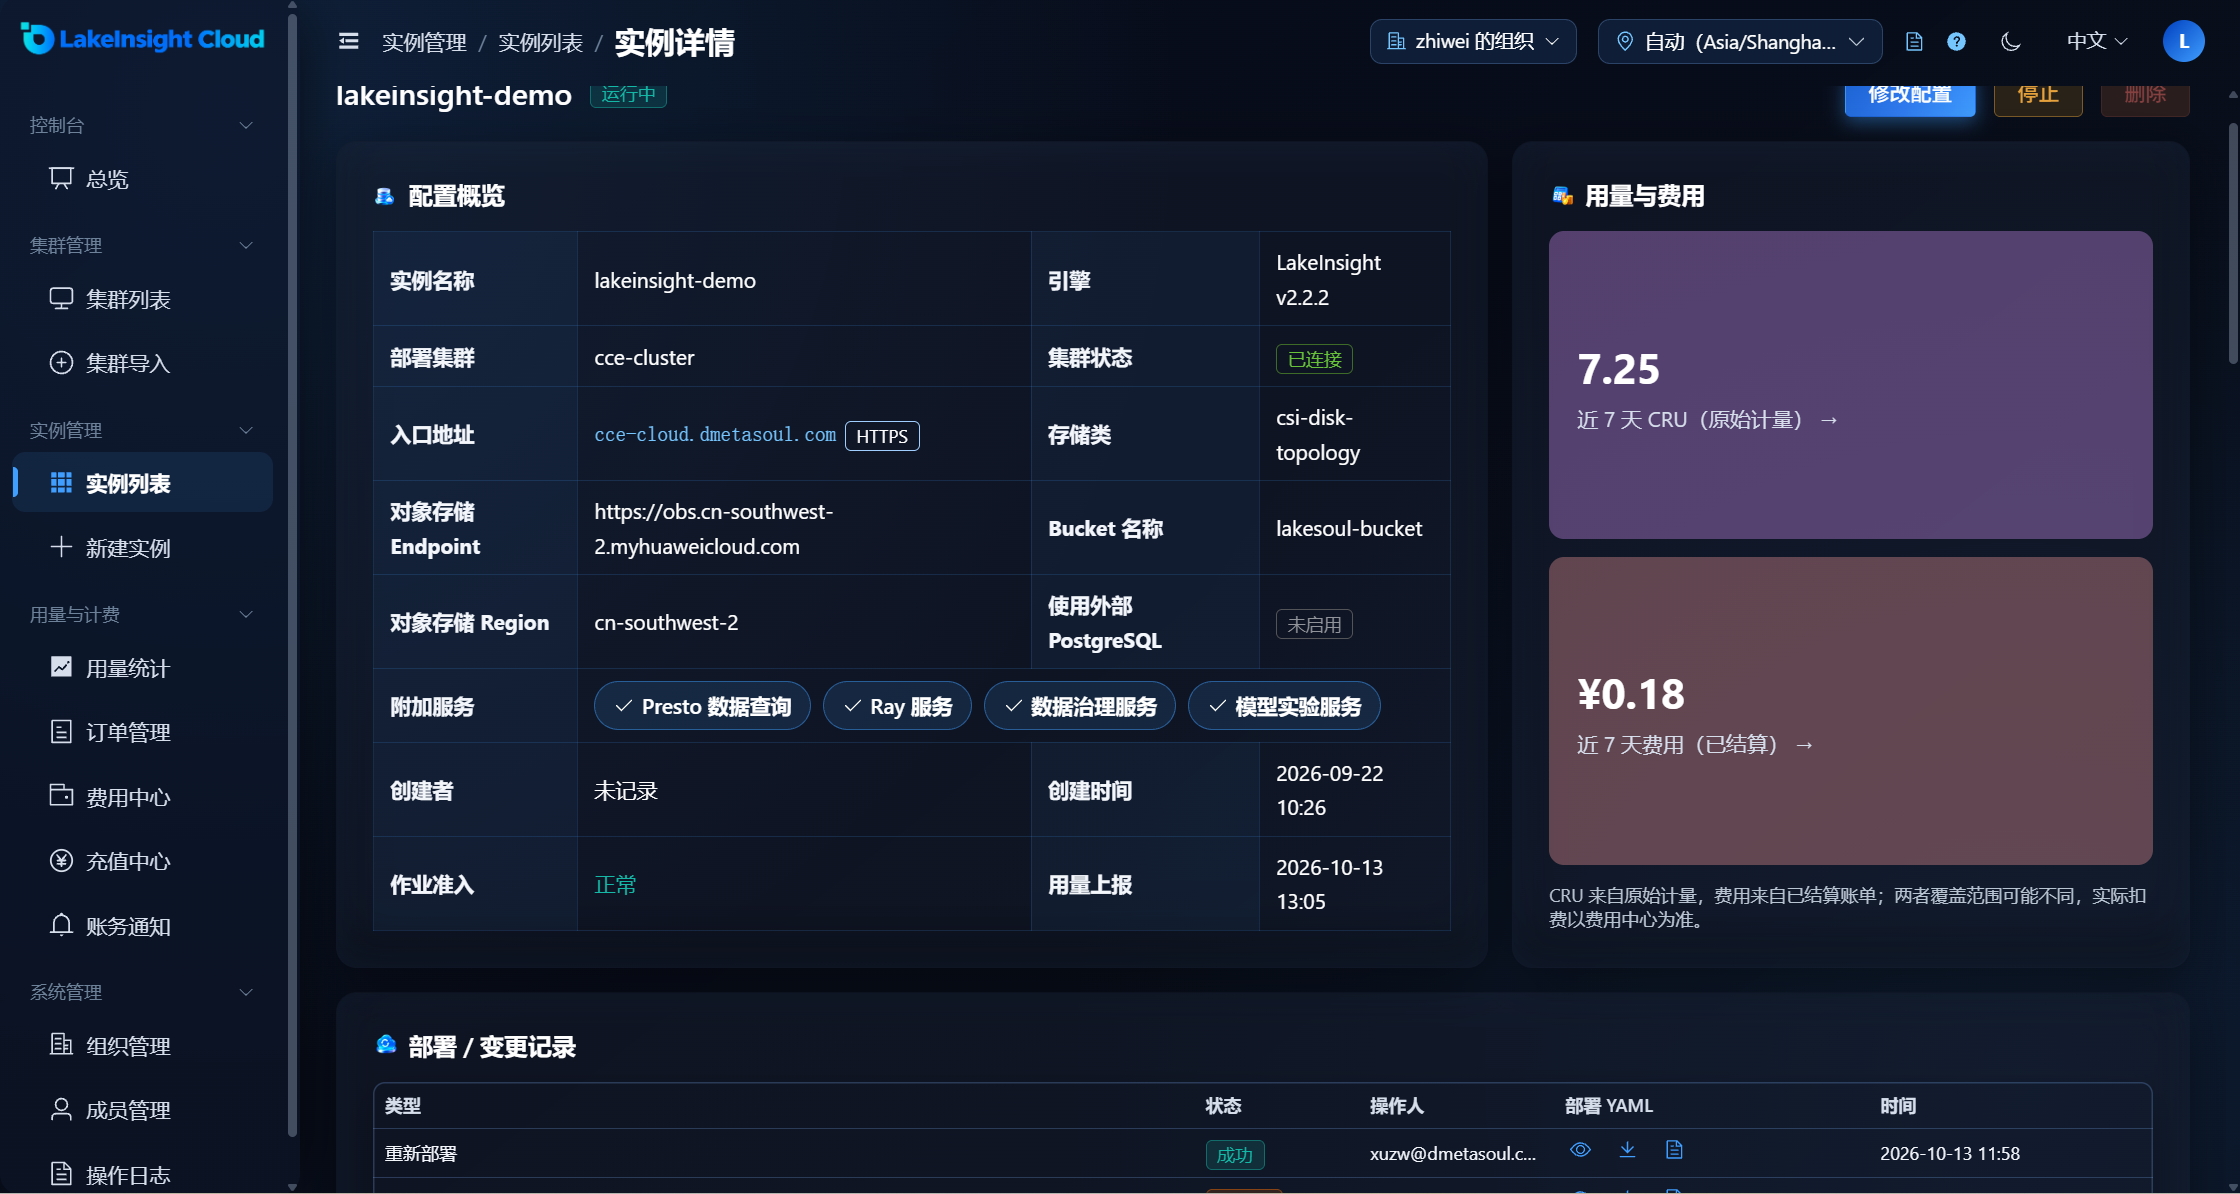This screenshot has height=1194, width=2240.
Task: Open 新建实例 in sidebar
Action: tap(142, 548)
